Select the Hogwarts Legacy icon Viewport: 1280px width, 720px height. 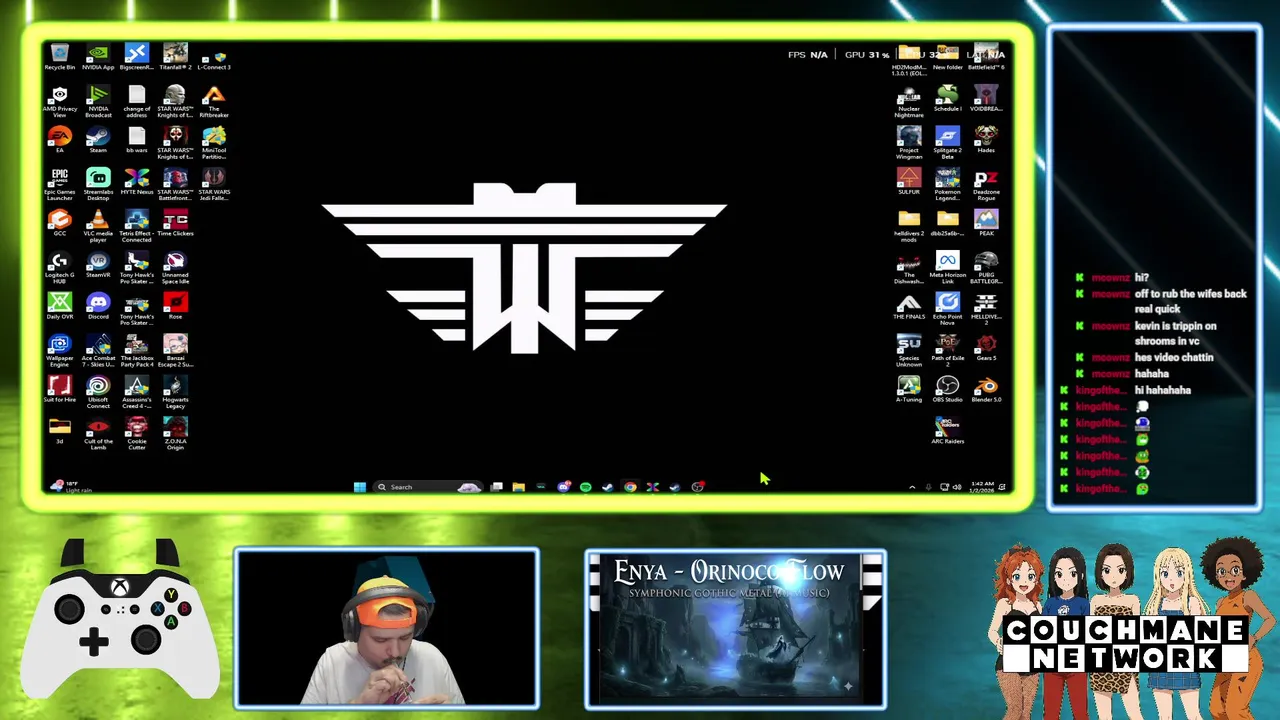(175, 392)
